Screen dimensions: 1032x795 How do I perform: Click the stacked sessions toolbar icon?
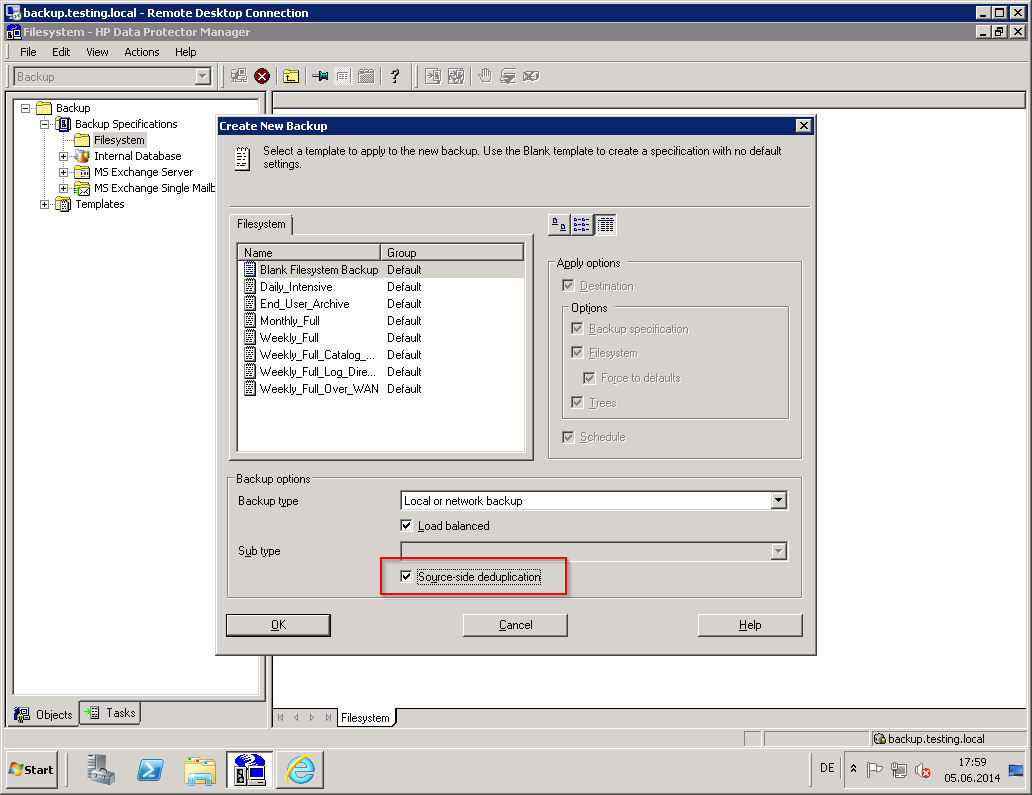[508, 76]
